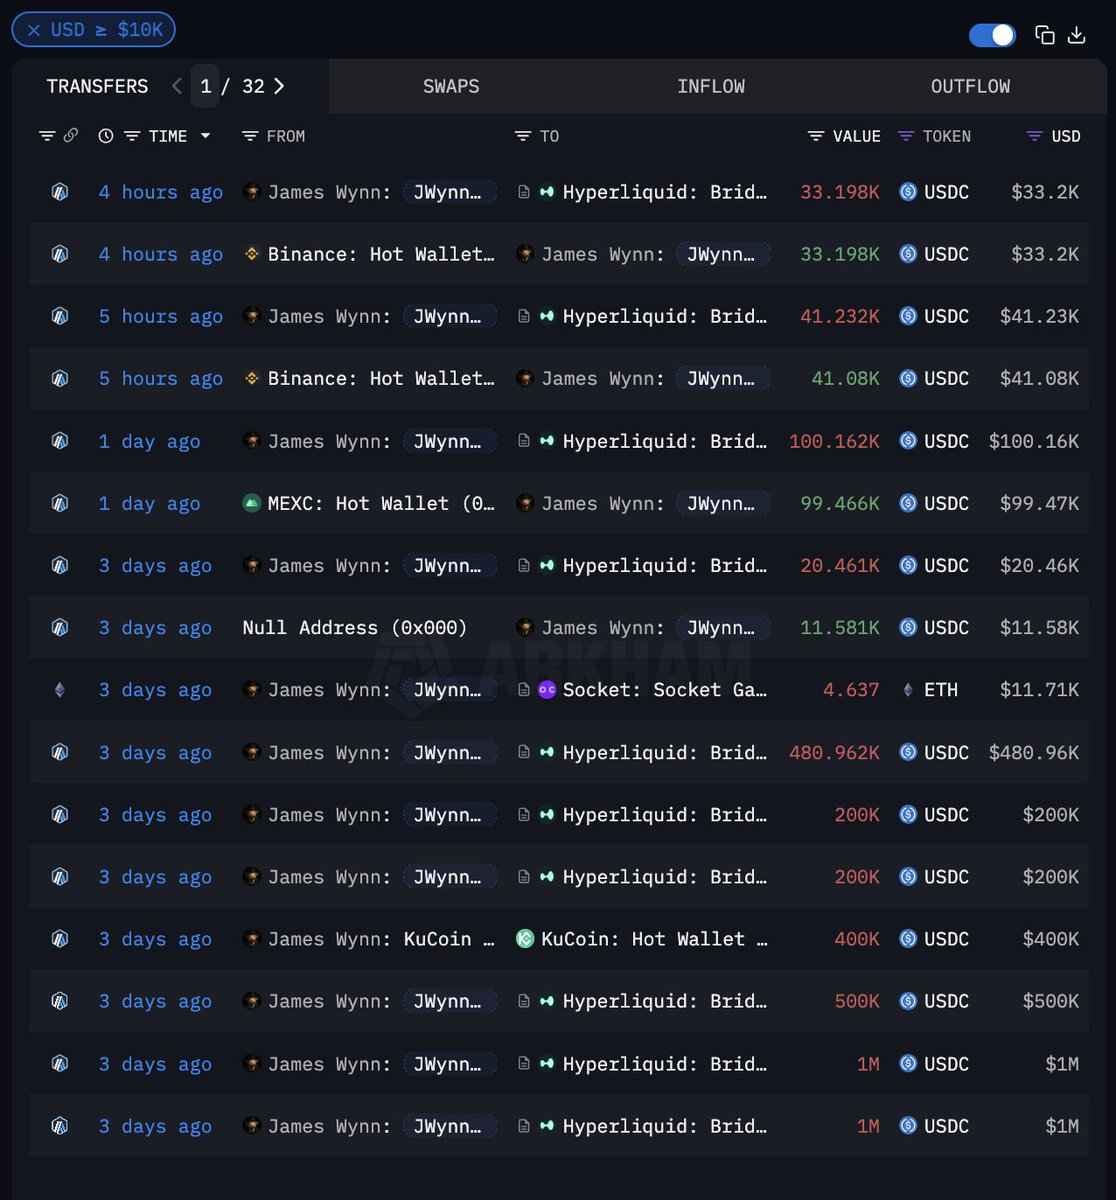The height and width of the screenshot is (1200, 1116).
Task: Click JWynn recipient tag in 11.581K row
Action: click(x=723, y=628)
